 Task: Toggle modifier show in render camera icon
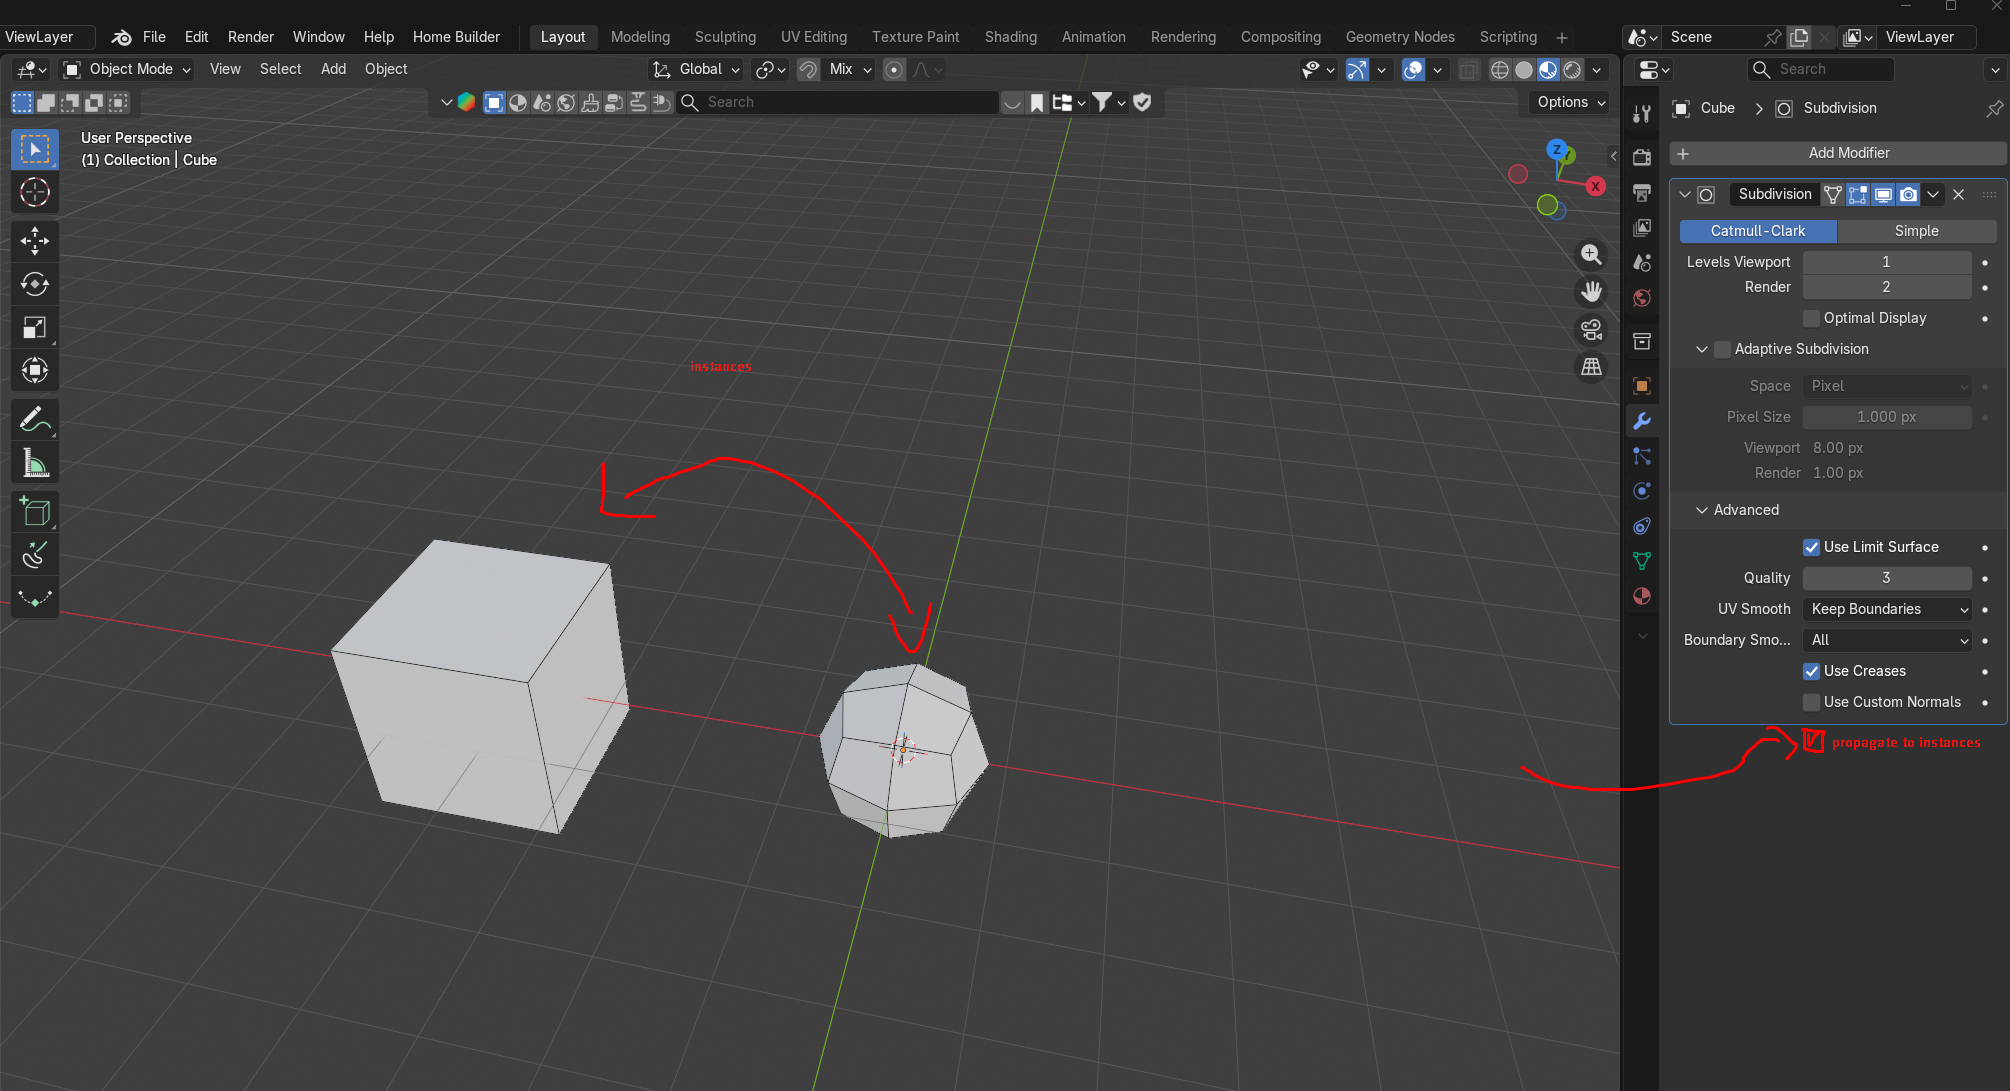tap(1908, 194)
